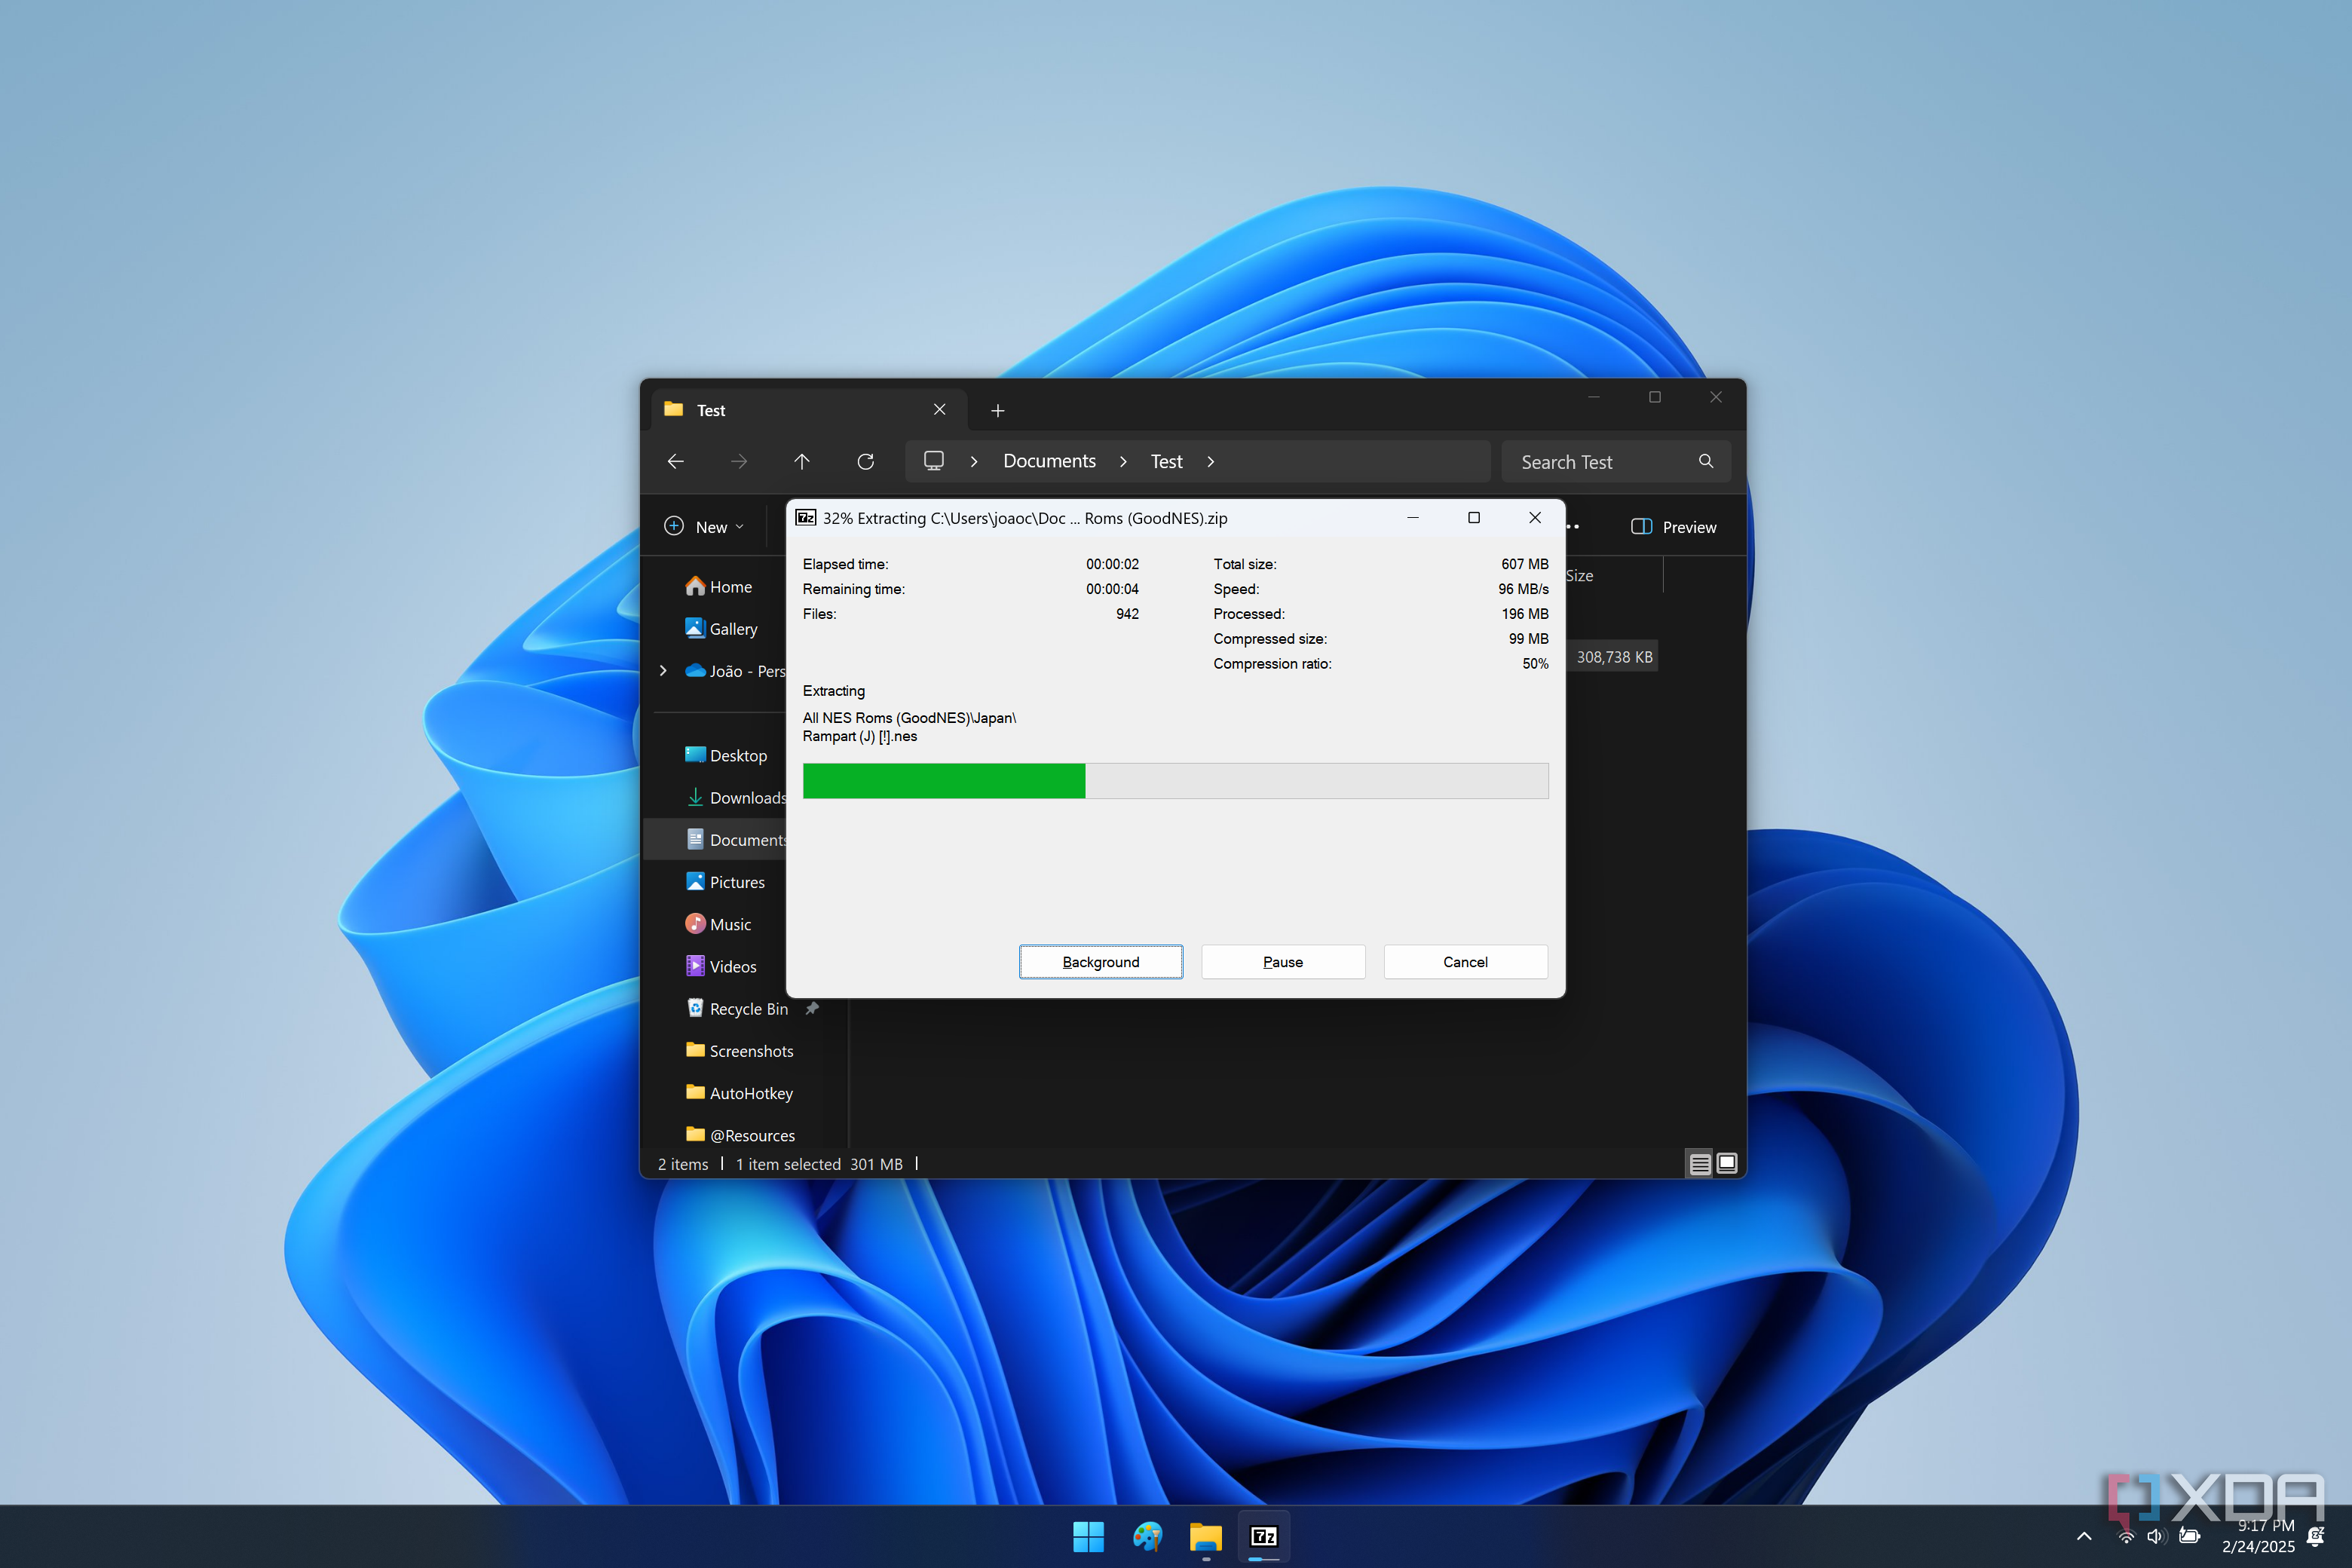Open 7-Zip from the taskbar
This screenshot has width=2352, height=1568.
1264,1536
